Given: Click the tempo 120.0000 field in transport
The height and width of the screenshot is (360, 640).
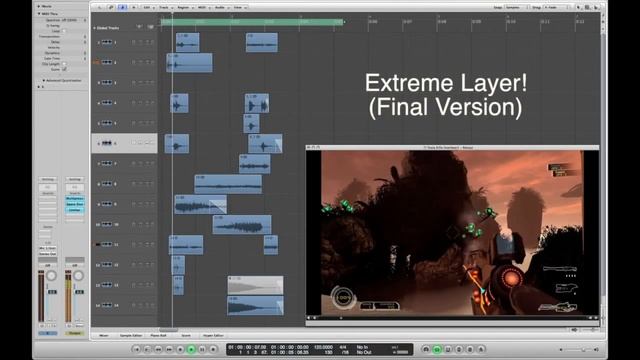Looking at the screenshot, I should [x=323, y=347].
